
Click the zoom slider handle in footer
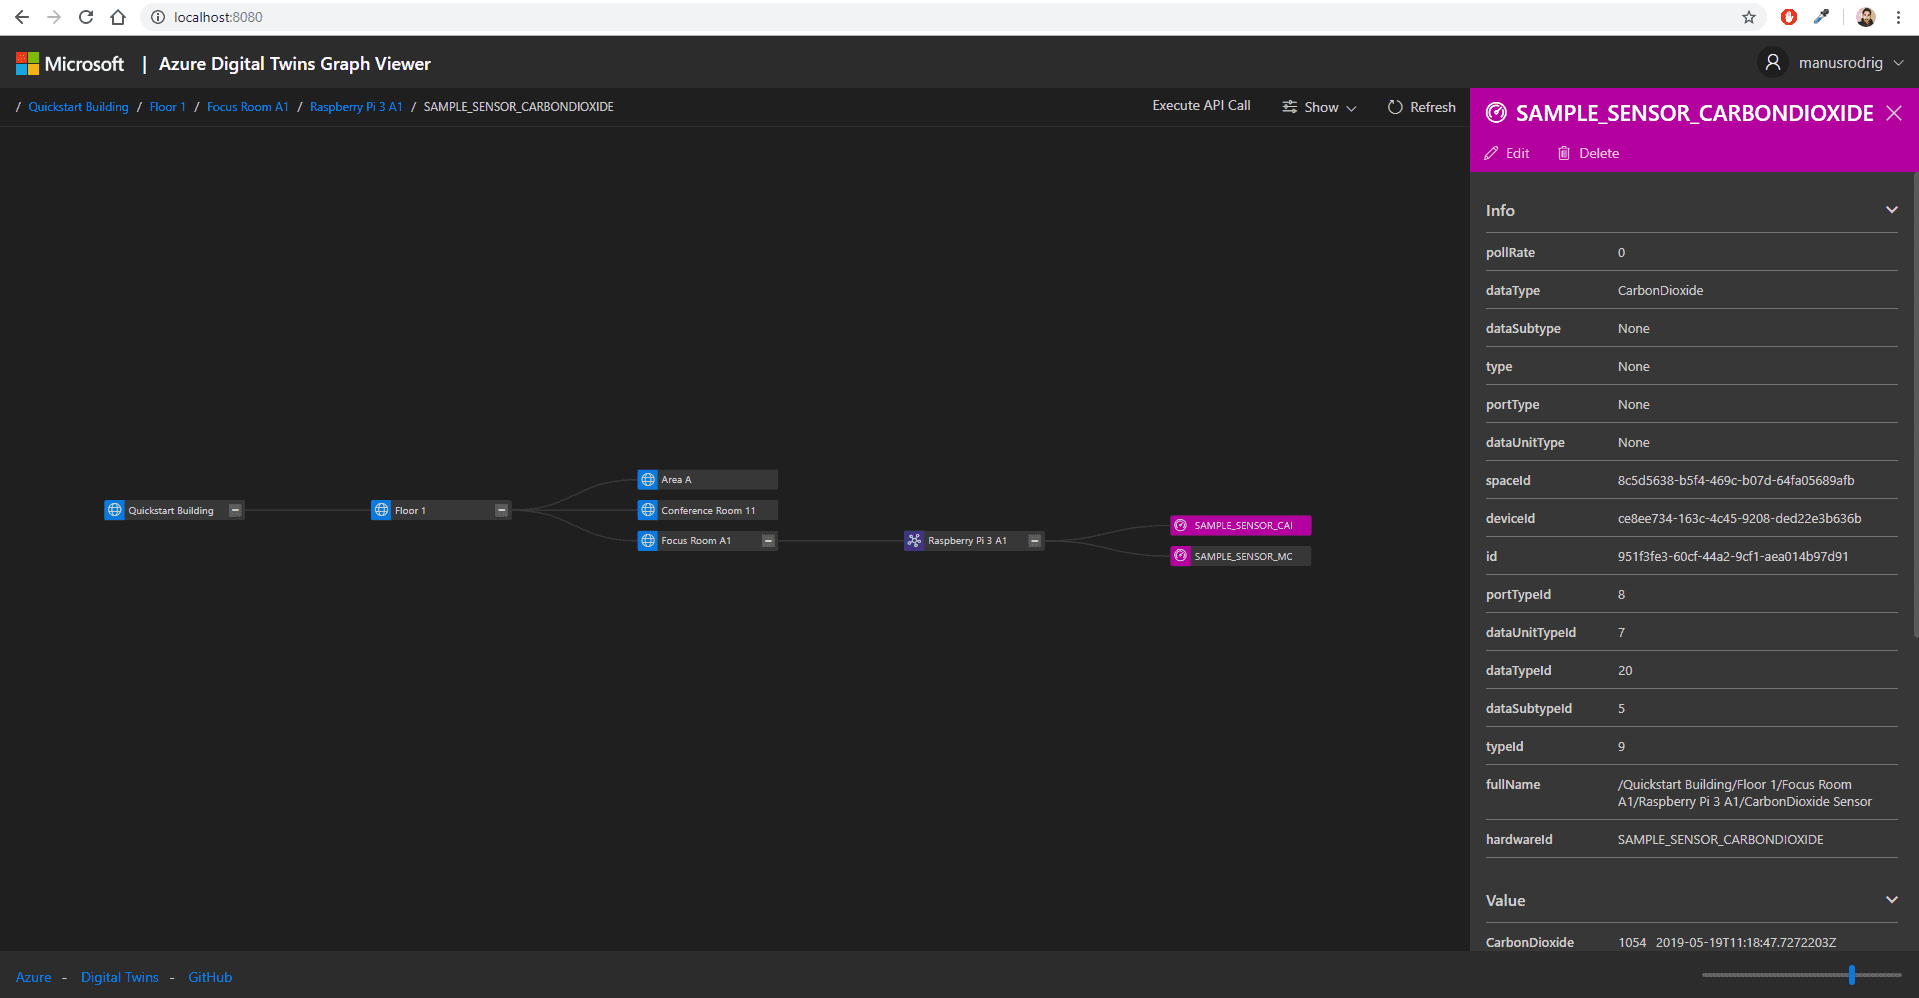1852,975
